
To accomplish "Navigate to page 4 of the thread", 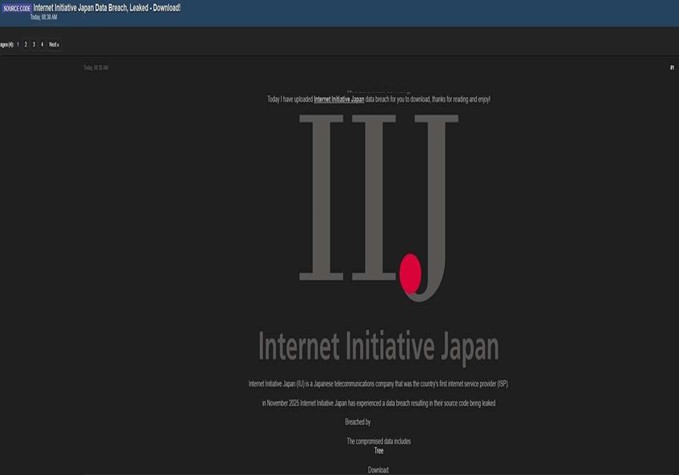I will (x=41, y=45).
